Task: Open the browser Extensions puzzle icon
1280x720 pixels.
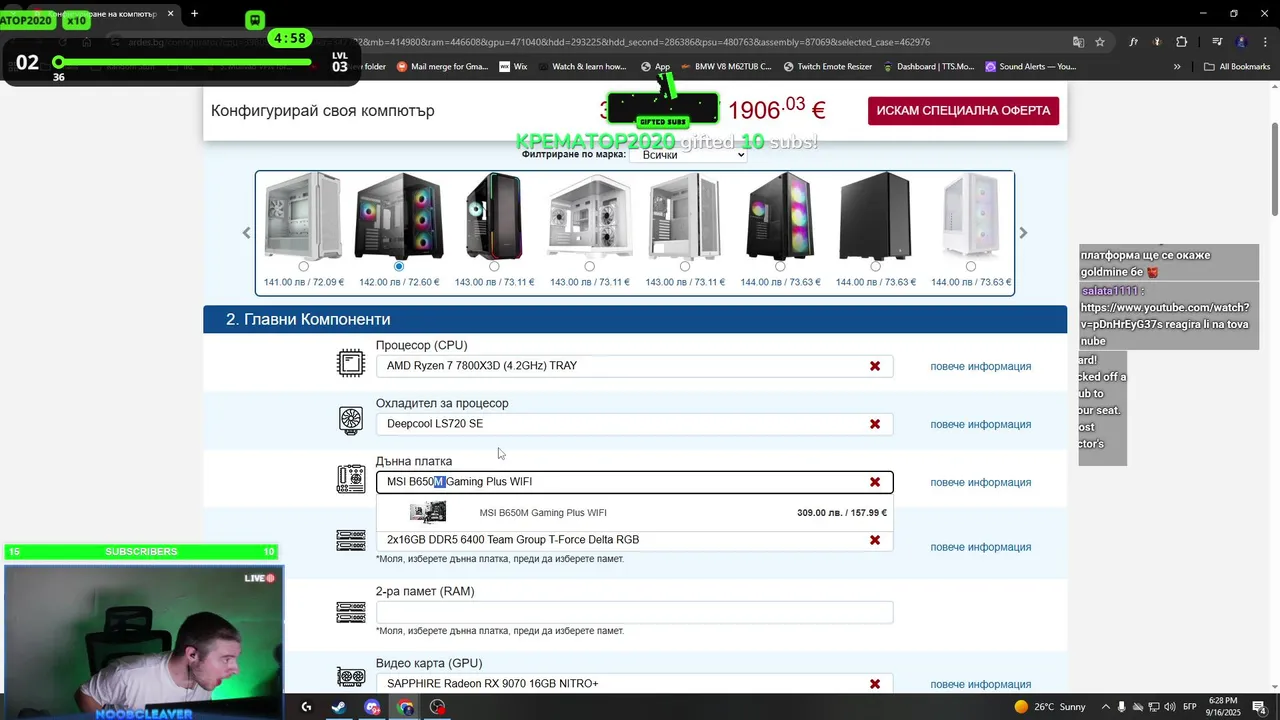Action: (1182, 42)
